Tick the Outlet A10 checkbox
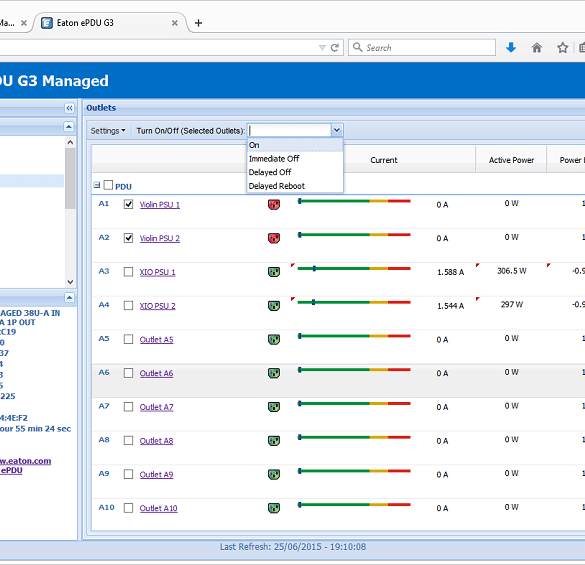Image resolution: width=585 pixels, height=565 pixels. coord(128,508)
